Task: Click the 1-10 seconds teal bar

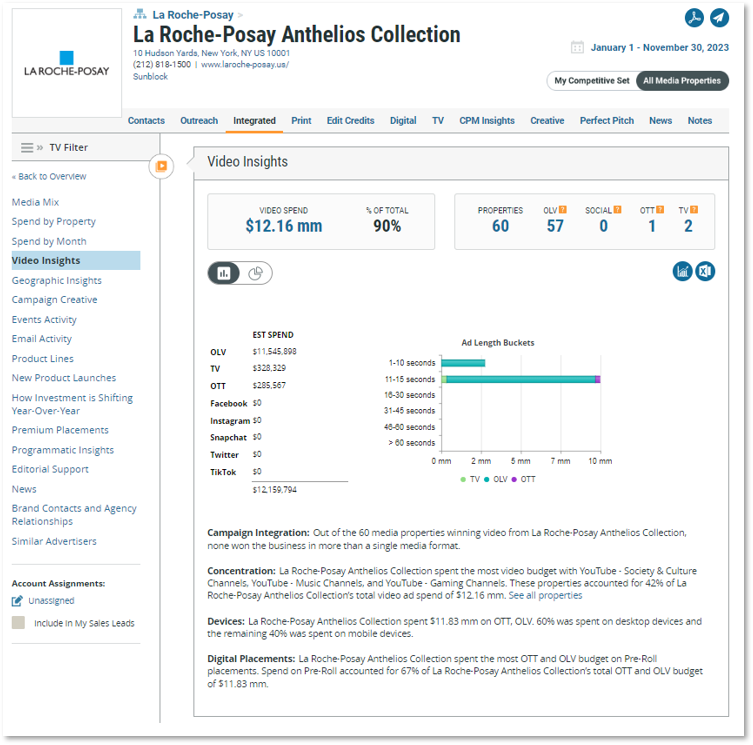Action: [x=463, y=363]
